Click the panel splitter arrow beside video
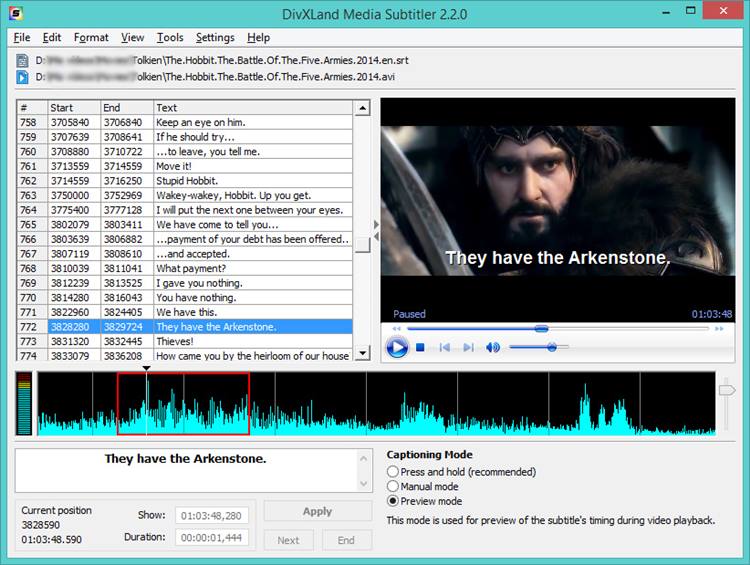 (x=376, y=224)
